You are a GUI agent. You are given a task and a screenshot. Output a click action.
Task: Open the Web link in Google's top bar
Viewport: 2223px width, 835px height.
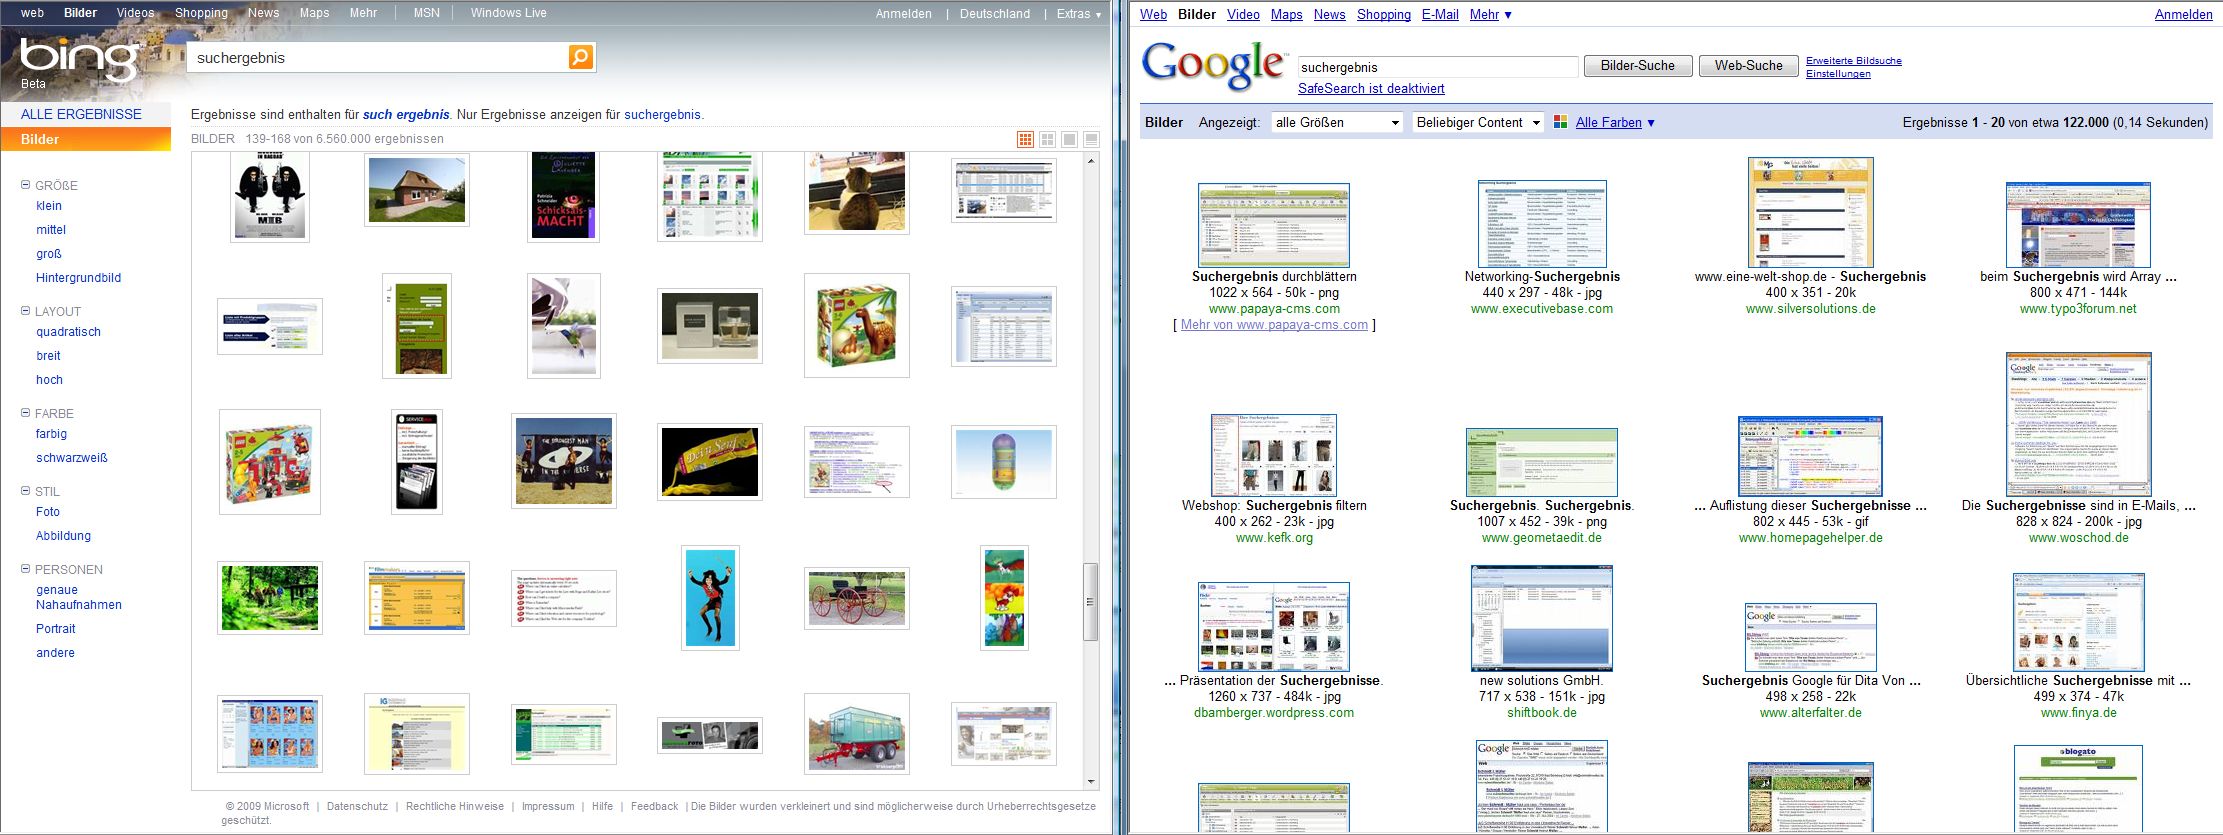(1153, 14)
